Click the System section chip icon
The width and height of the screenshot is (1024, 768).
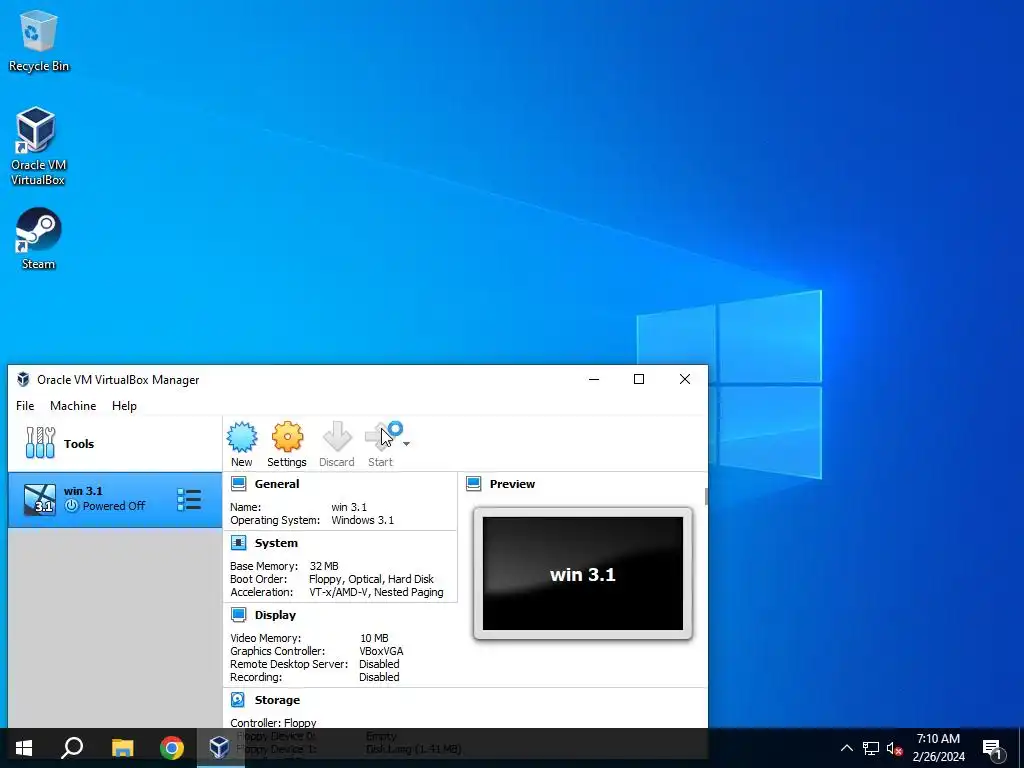click(x=238, y=543)
